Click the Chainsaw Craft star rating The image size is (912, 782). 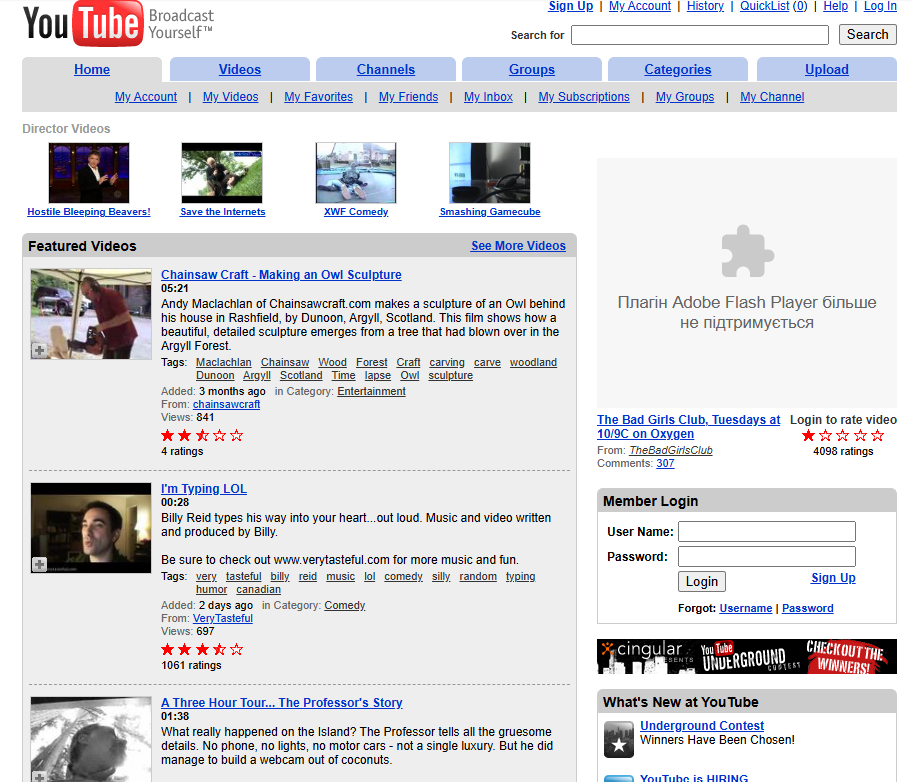click(202, 435)
